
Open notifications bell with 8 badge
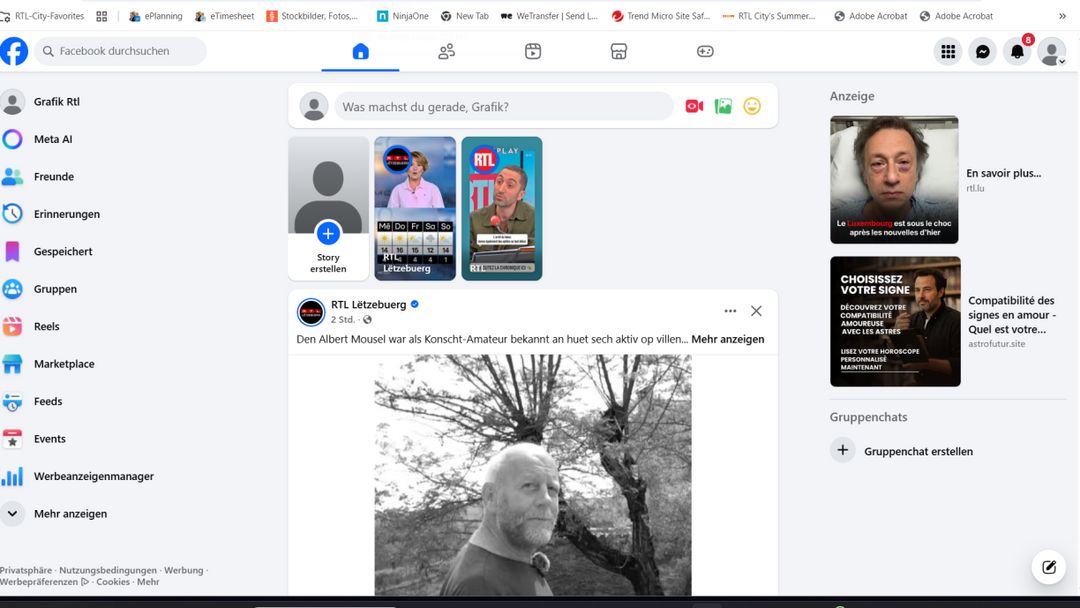(1017, 52)
